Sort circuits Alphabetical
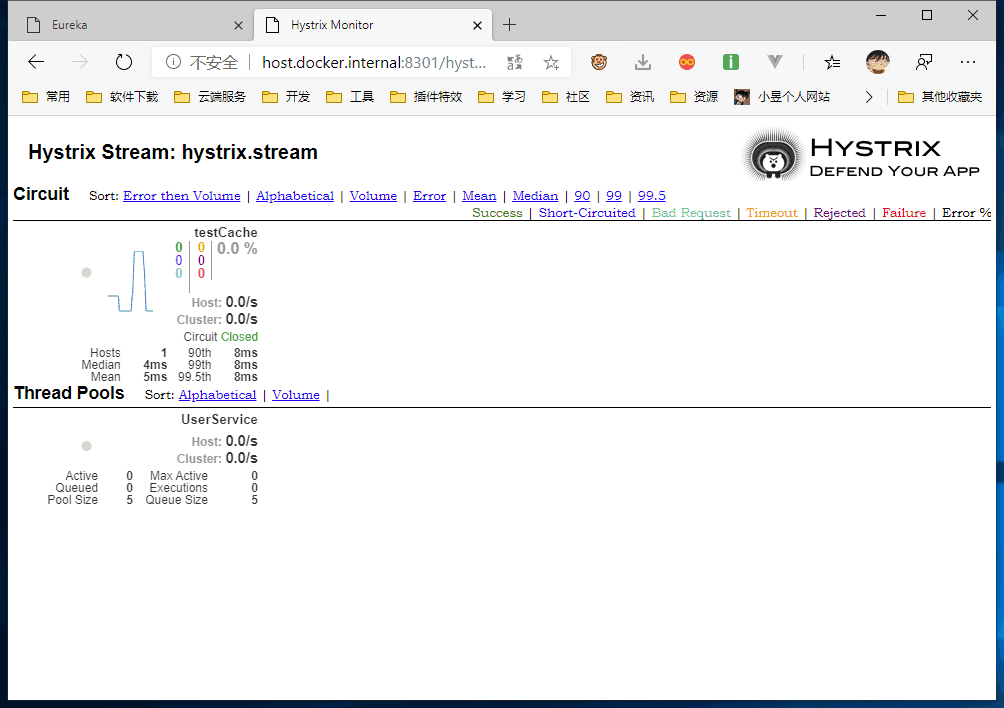Viewport: 1004px width, 708px height. click(295, 196)
